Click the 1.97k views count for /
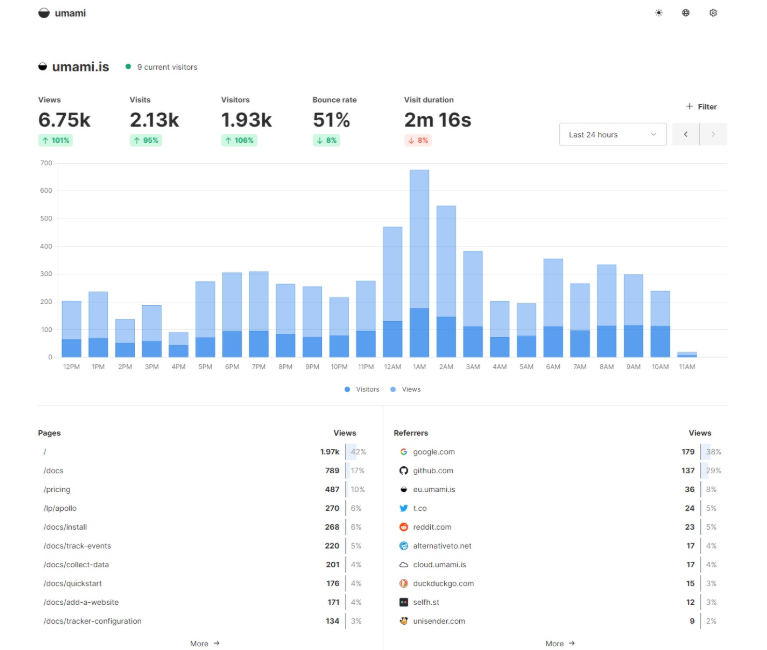 click(x=330, y=452)
